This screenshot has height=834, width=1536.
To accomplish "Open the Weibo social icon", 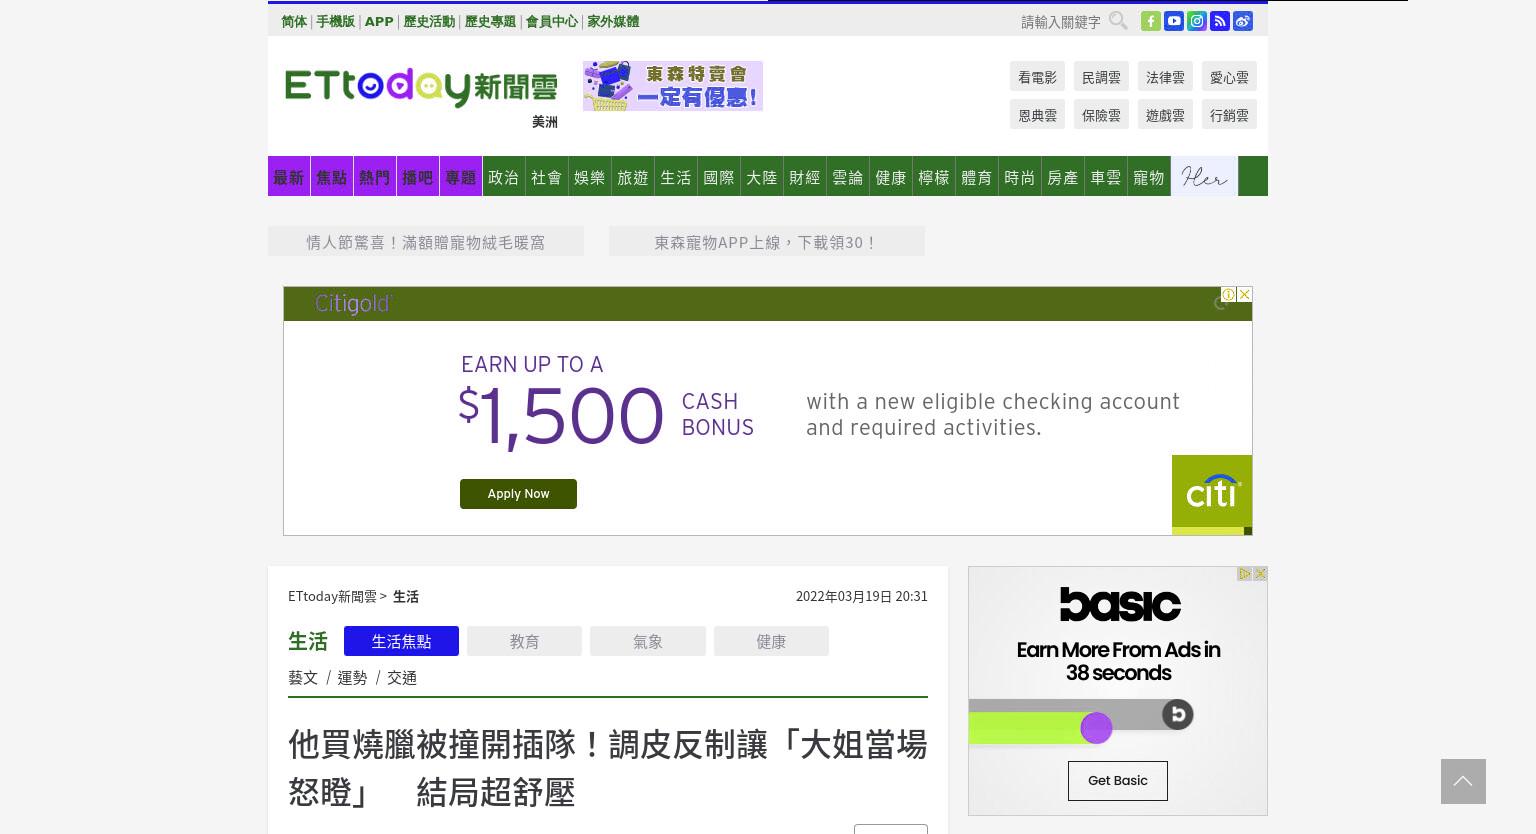I will 1243,21.
